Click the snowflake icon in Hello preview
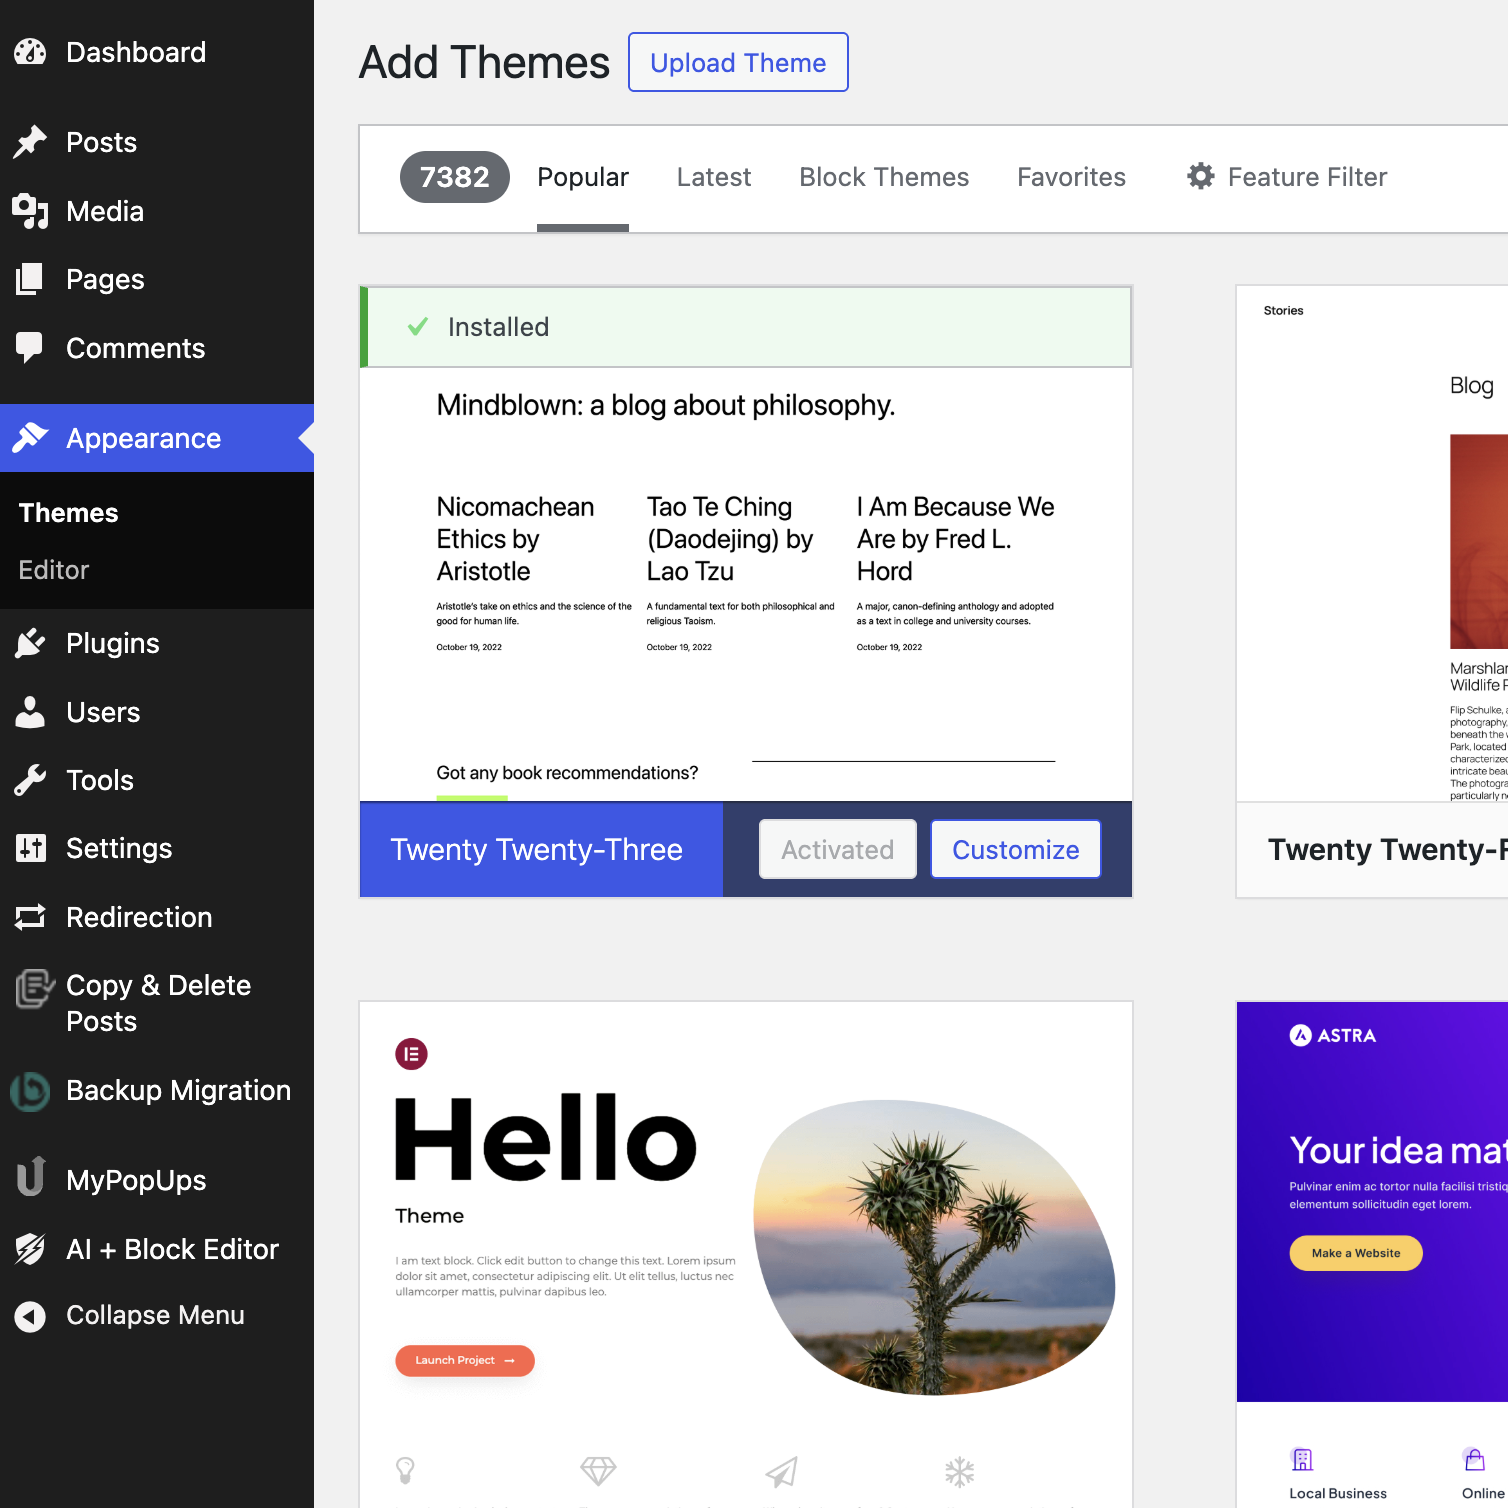The width and height of the screenshot is (1508, 1508). (960, 1471)
